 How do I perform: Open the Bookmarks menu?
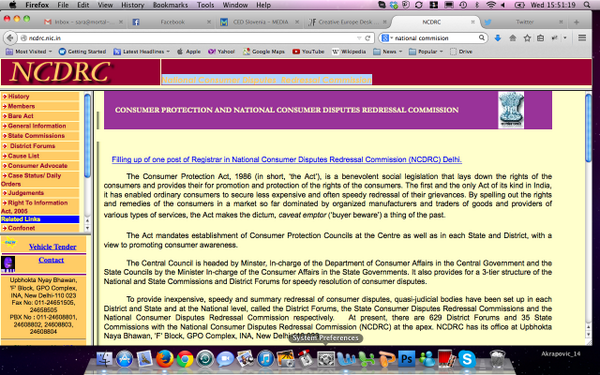170,5
